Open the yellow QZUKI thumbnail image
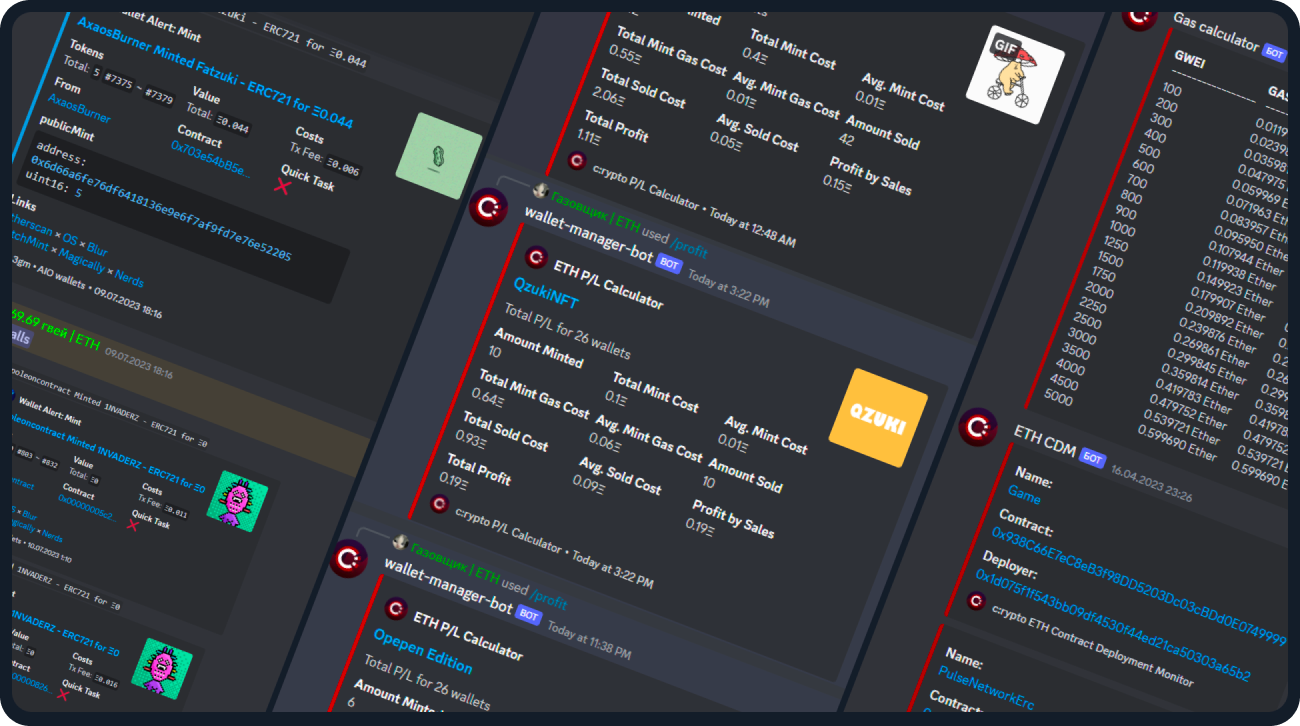The height and width of the screenshot is (726, 1300). pos(878,418)
